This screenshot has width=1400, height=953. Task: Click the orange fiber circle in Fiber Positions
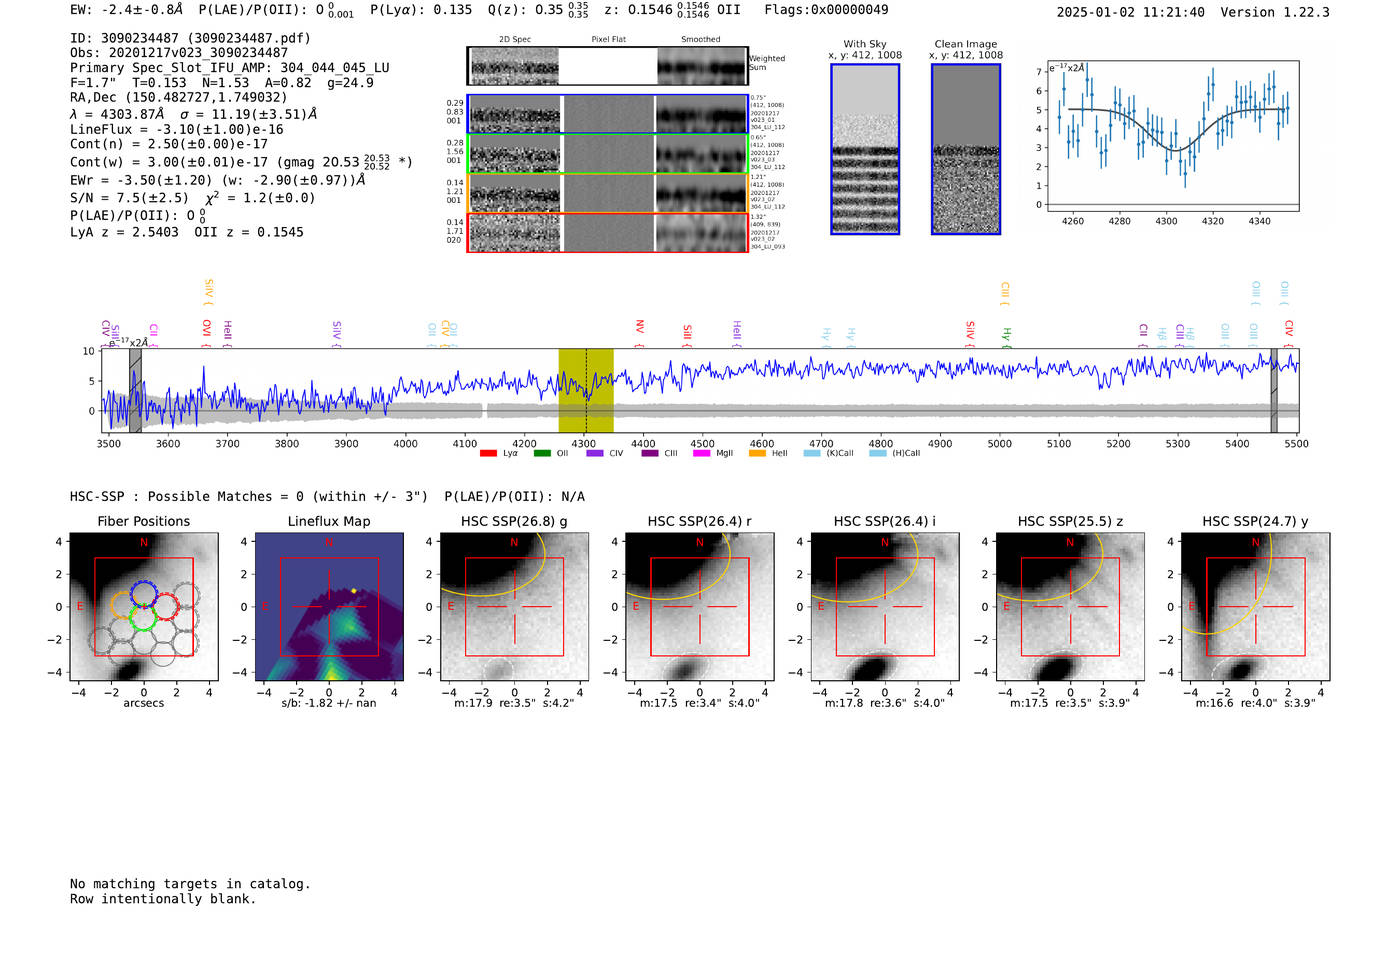tap(122, 605)
